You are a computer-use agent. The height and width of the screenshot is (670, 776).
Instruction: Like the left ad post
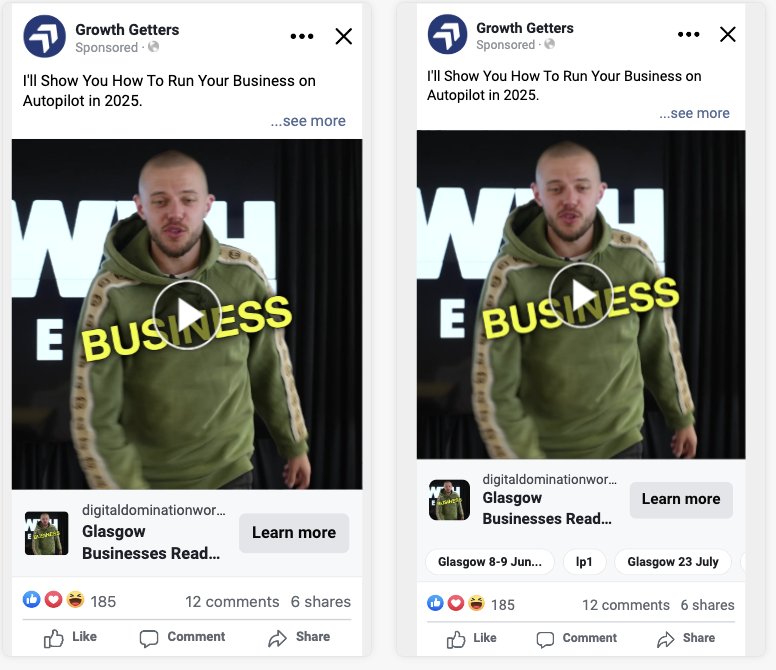tap(70, 637)
